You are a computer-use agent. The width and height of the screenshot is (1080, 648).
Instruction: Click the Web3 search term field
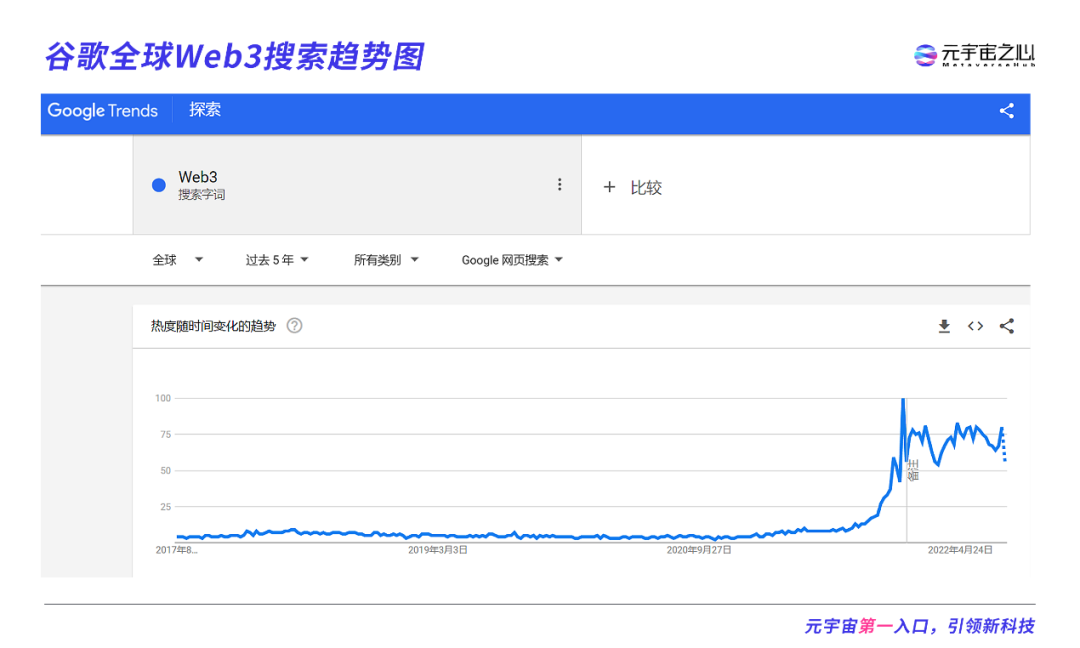tap(357, 185)
